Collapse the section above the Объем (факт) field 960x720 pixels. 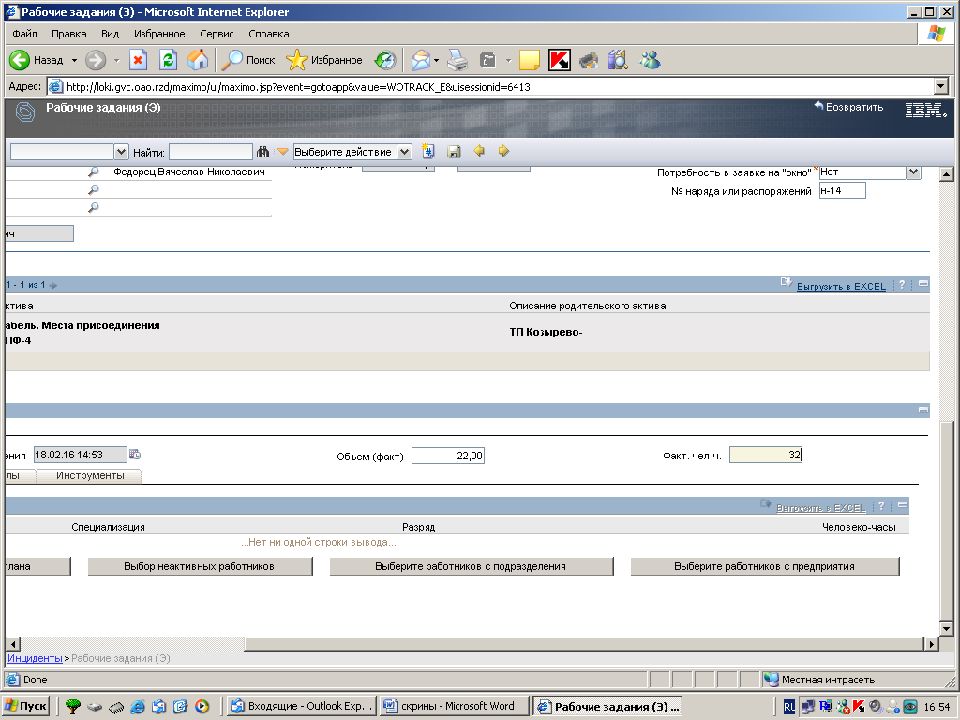(923, 410)
